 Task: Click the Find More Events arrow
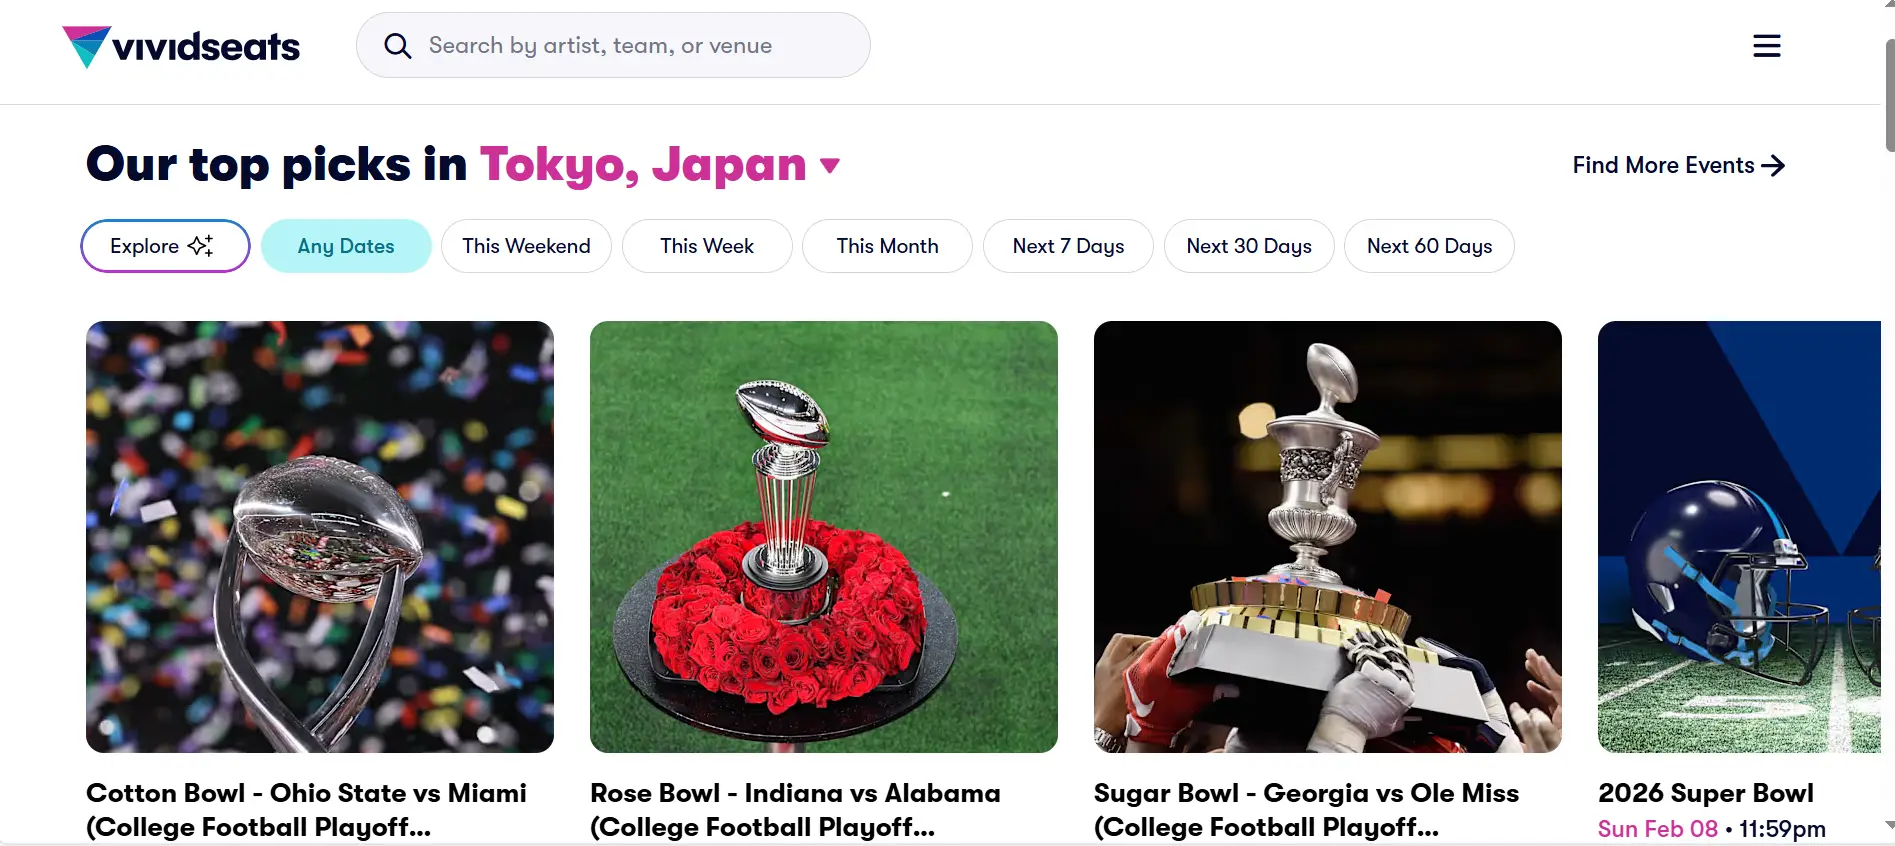click(x=1773, y=166)
